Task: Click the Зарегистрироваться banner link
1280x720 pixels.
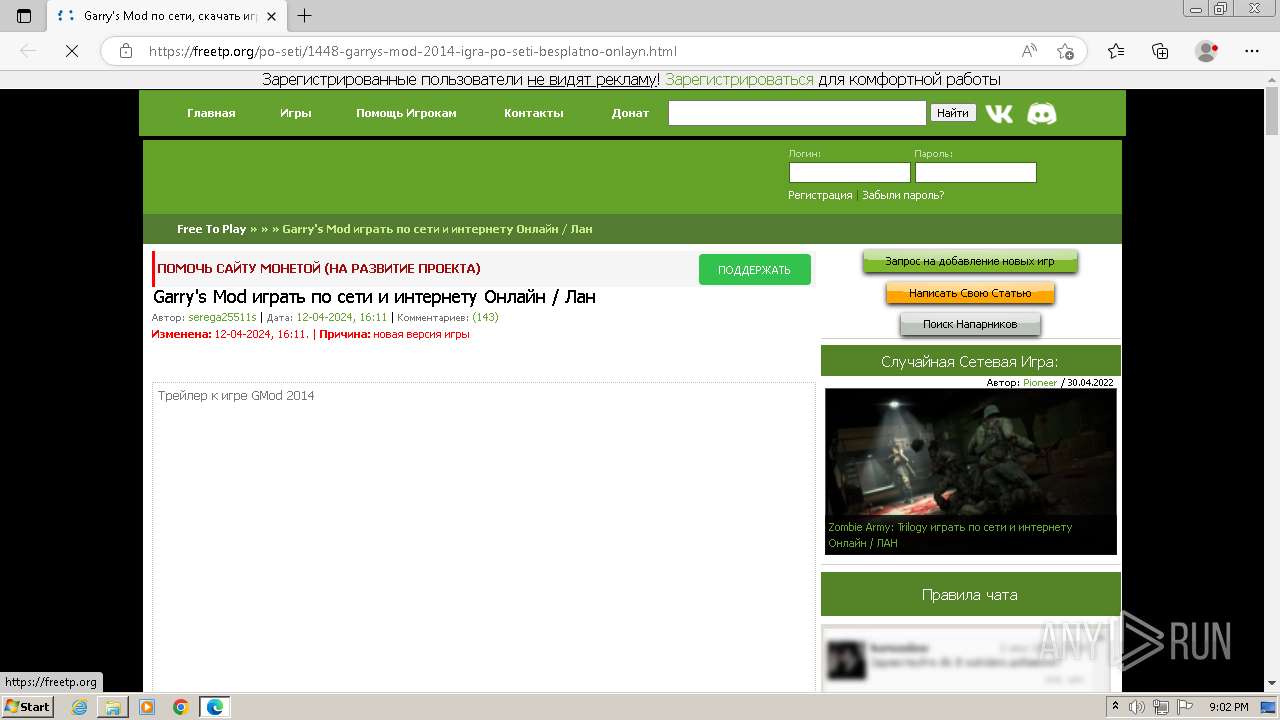Action: point(739,80)
